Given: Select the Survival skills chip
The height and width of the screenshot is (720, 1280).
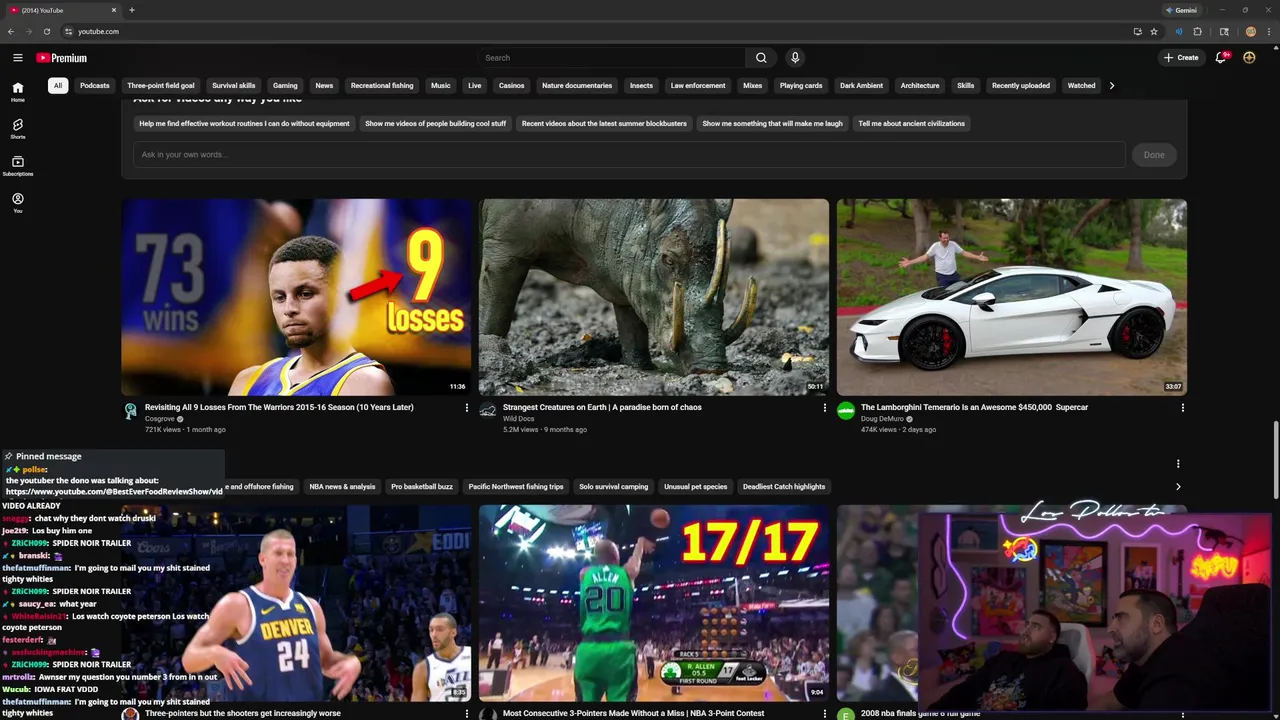Looking at the screenshot, I should point(234,86).
